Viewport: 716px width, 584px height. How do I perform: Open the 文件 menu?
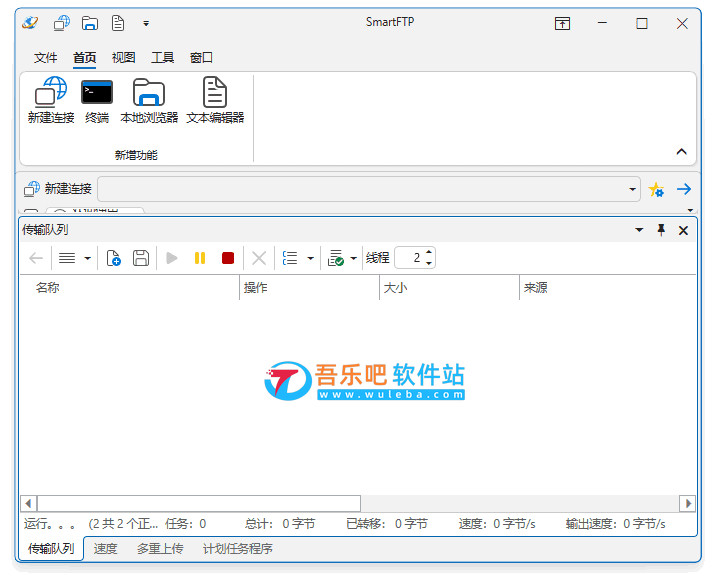[45, 58]
